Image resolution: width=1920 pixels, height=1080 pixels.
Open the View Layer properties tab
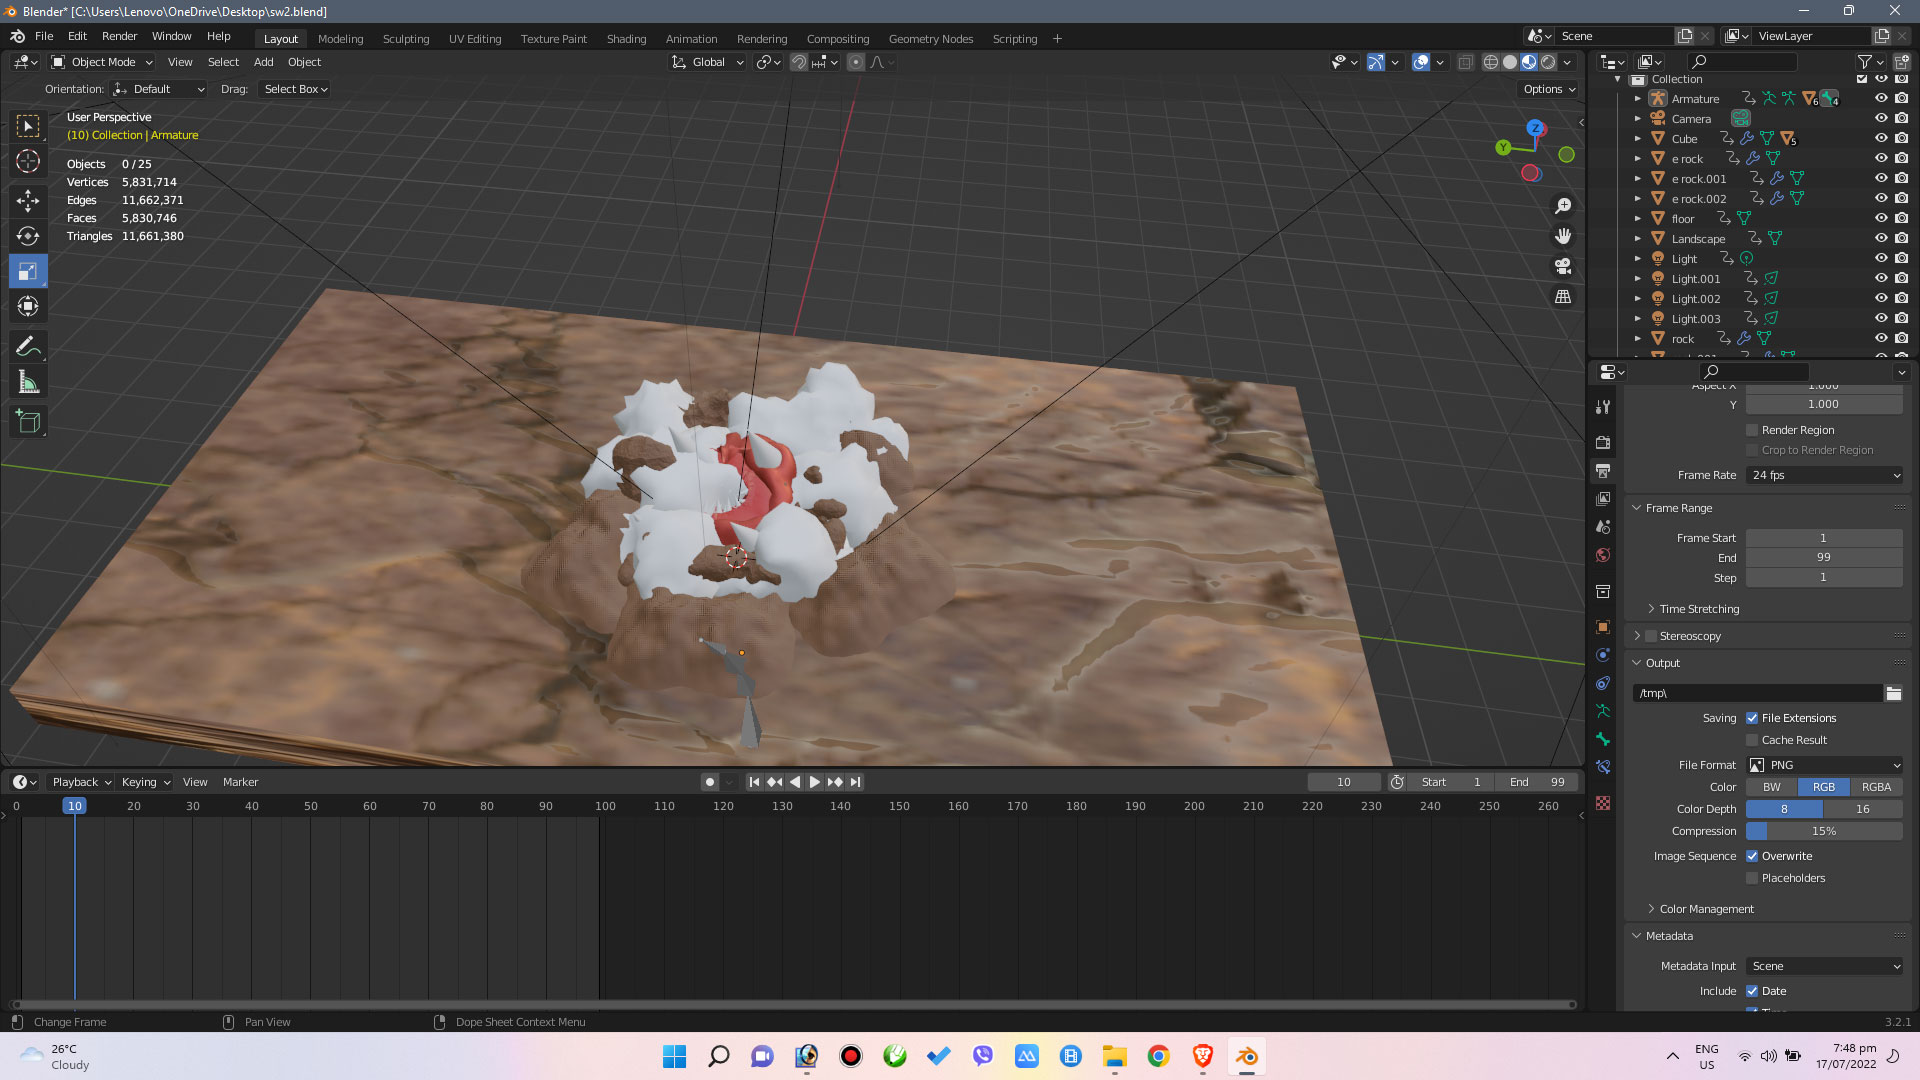point(1603,498)
